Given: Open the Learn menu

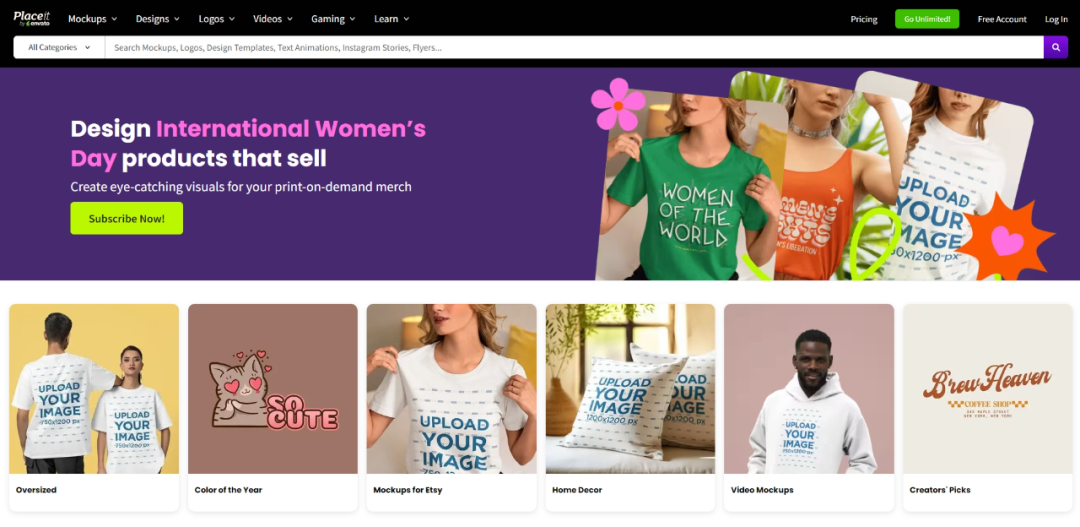Looking at the screenshot, I should pos(391,19).
